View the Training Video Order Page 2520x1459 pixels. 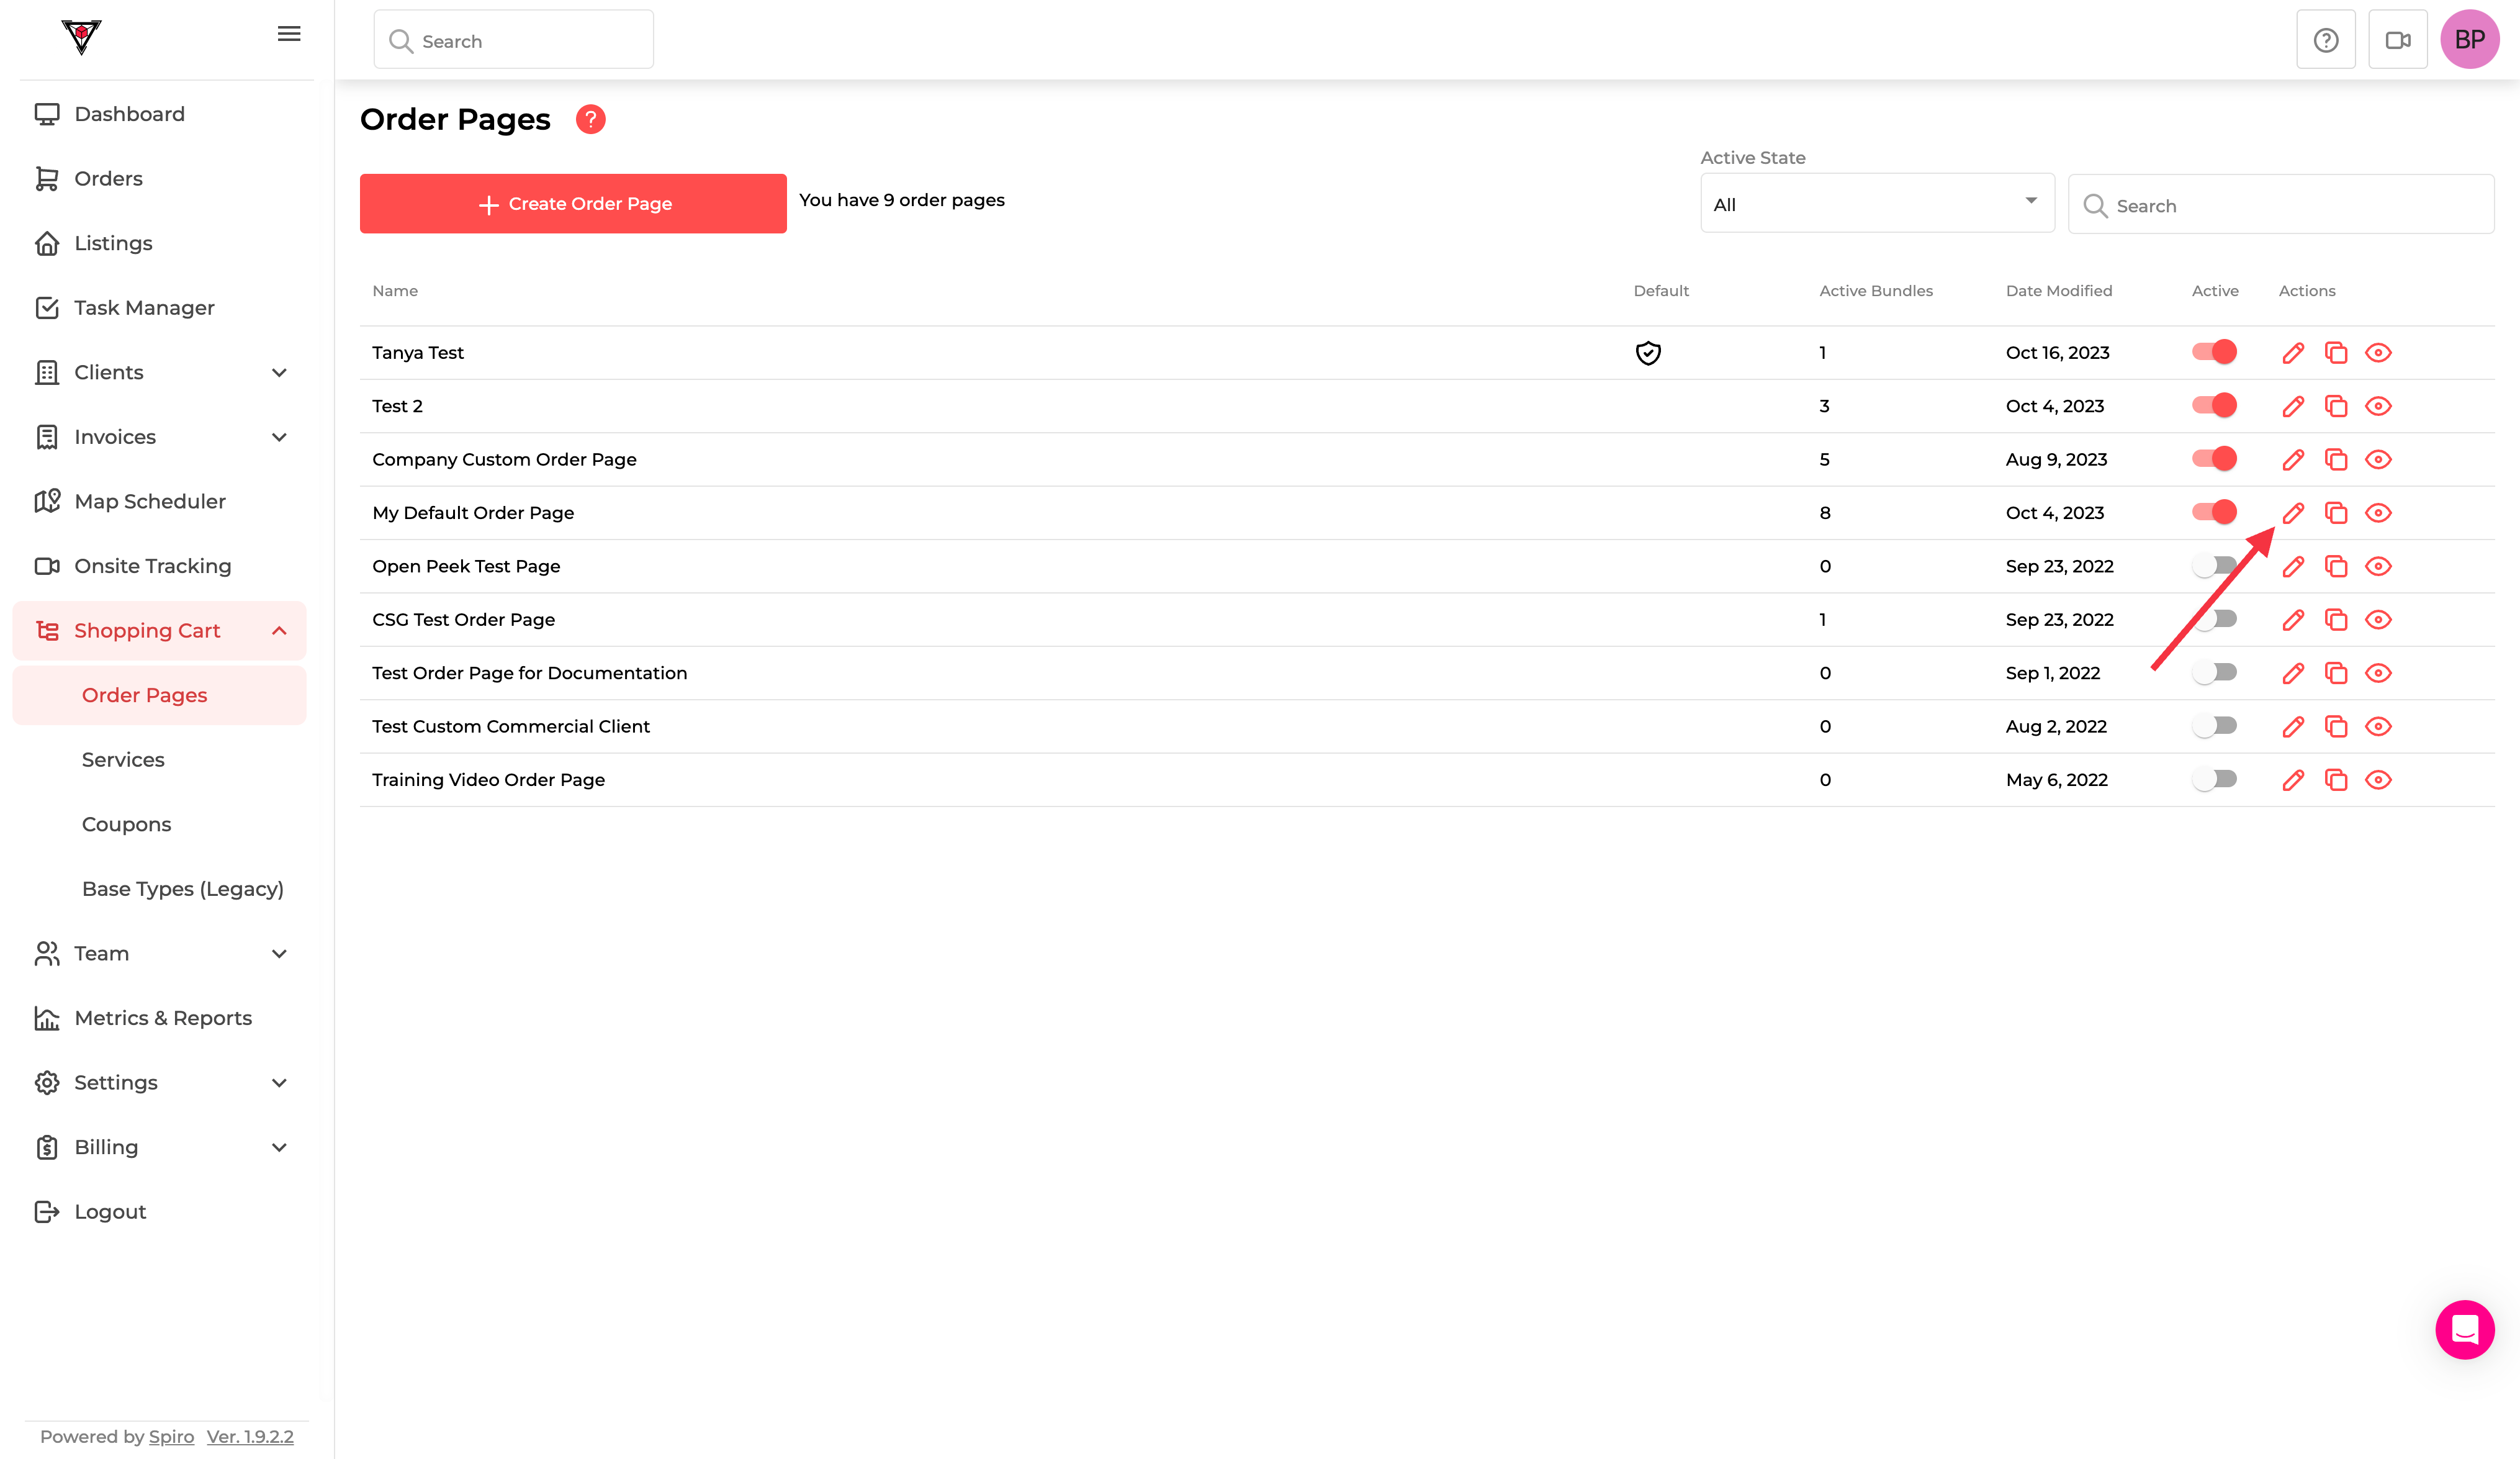(2379, 780)
